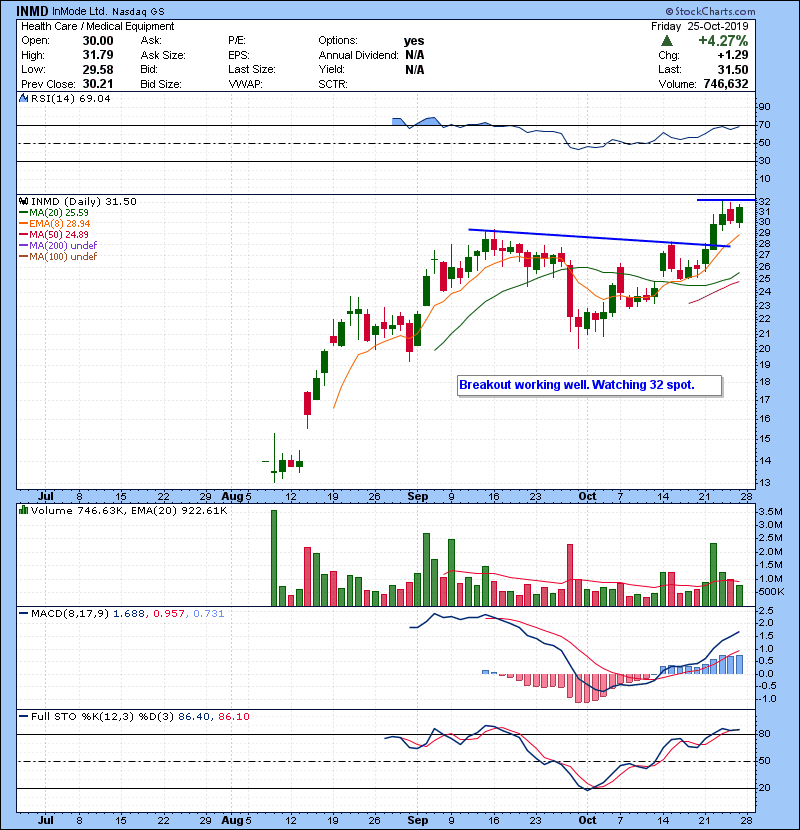Select the MA(20) 25.59 legend entry

[x=54, y=212]
